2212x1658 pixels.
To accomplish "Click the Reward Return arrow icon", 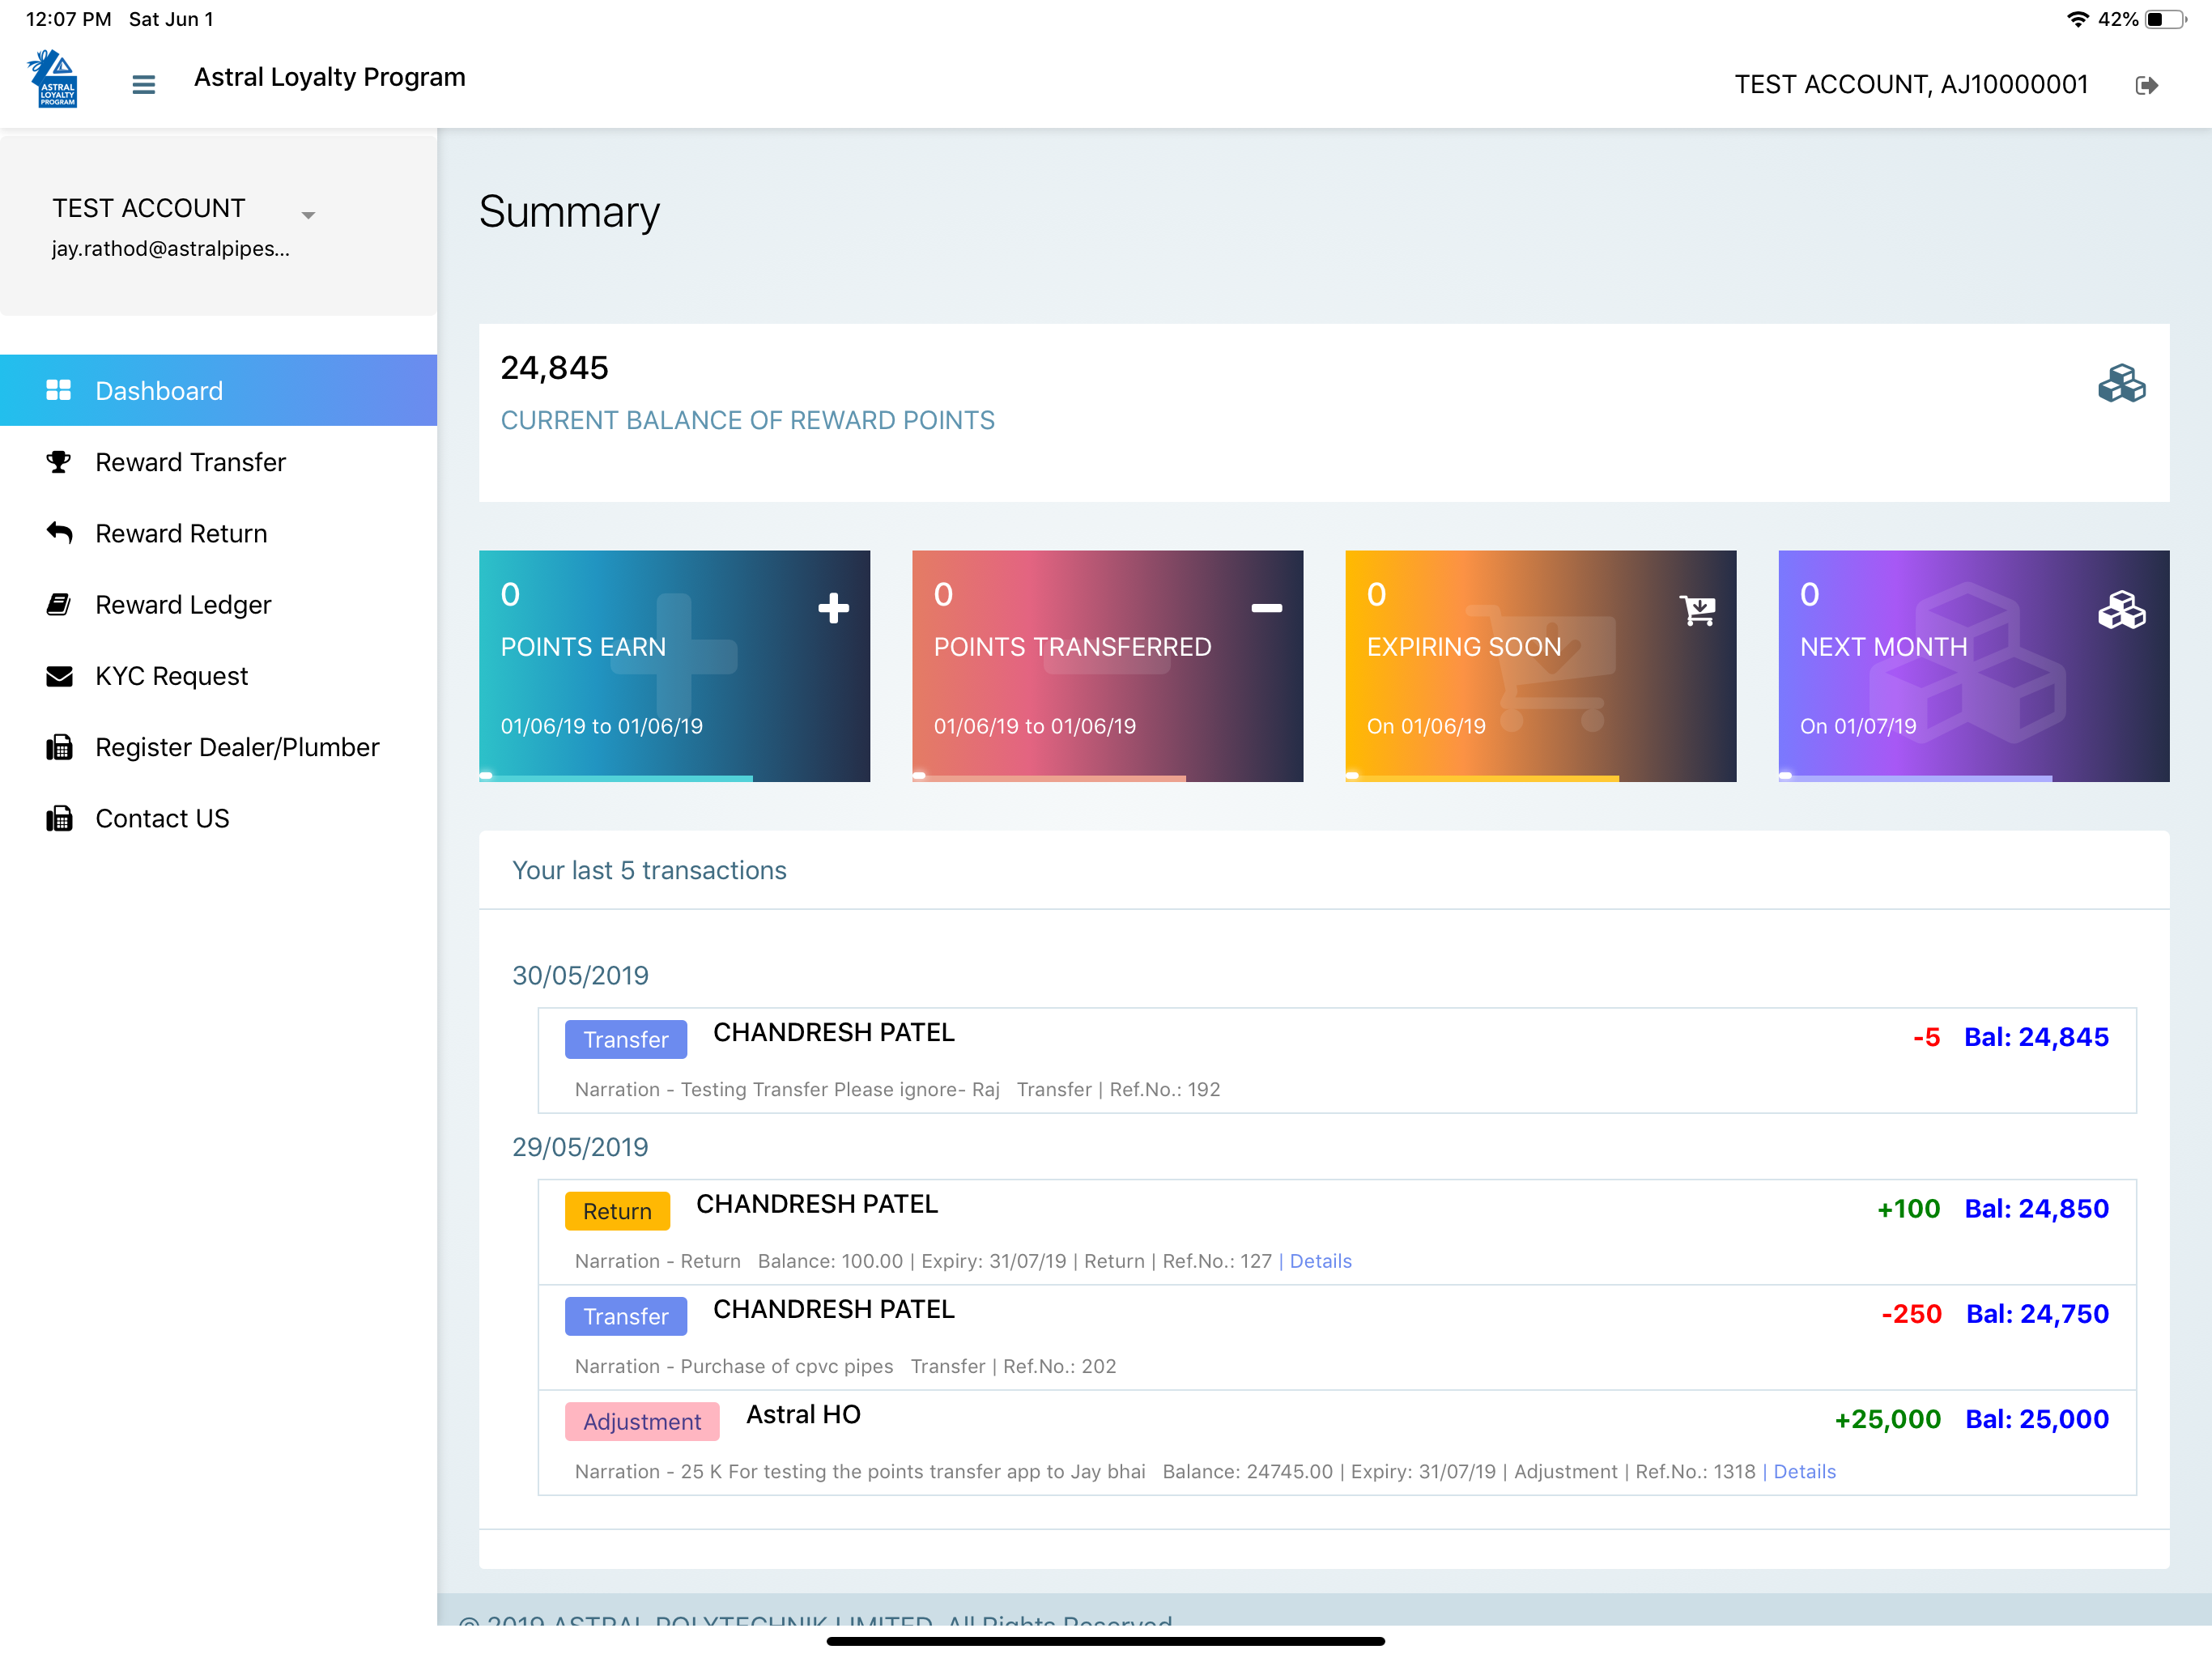I will point(59,533).
